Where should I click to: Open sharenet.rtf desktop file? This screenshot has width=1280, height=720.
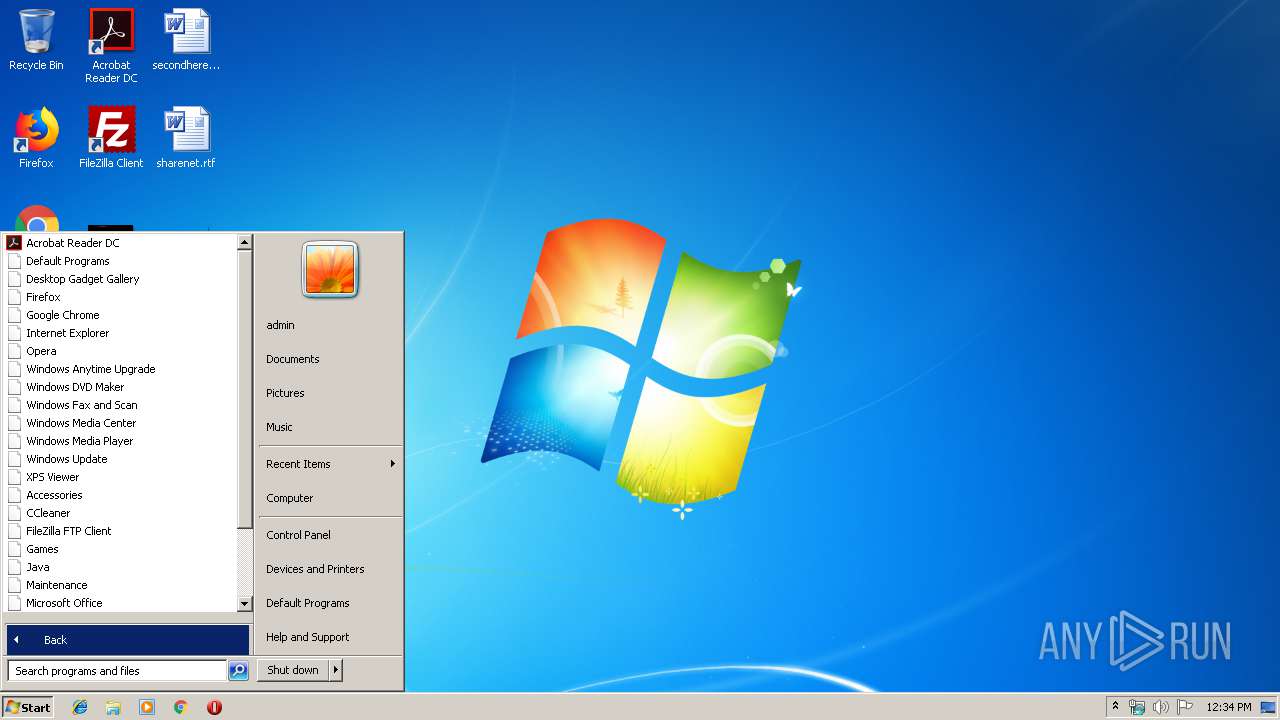[186, 138]
